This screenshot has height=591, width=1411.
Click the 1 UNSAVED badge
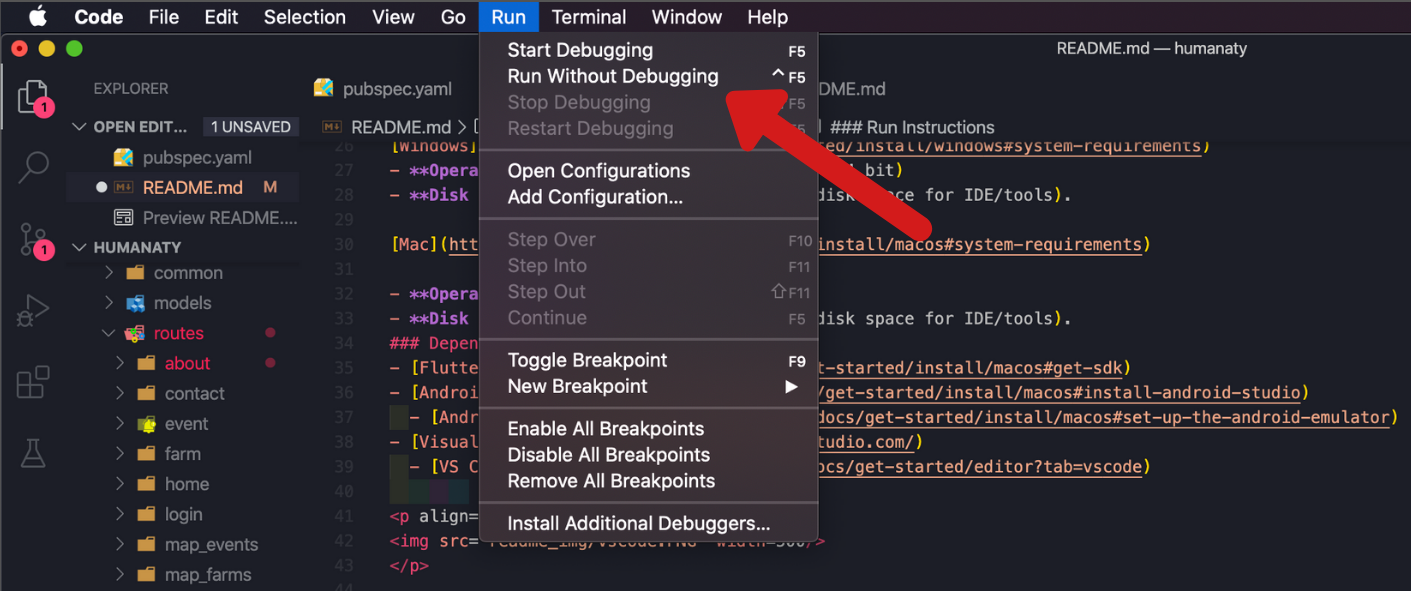click(x=250, y=127)
